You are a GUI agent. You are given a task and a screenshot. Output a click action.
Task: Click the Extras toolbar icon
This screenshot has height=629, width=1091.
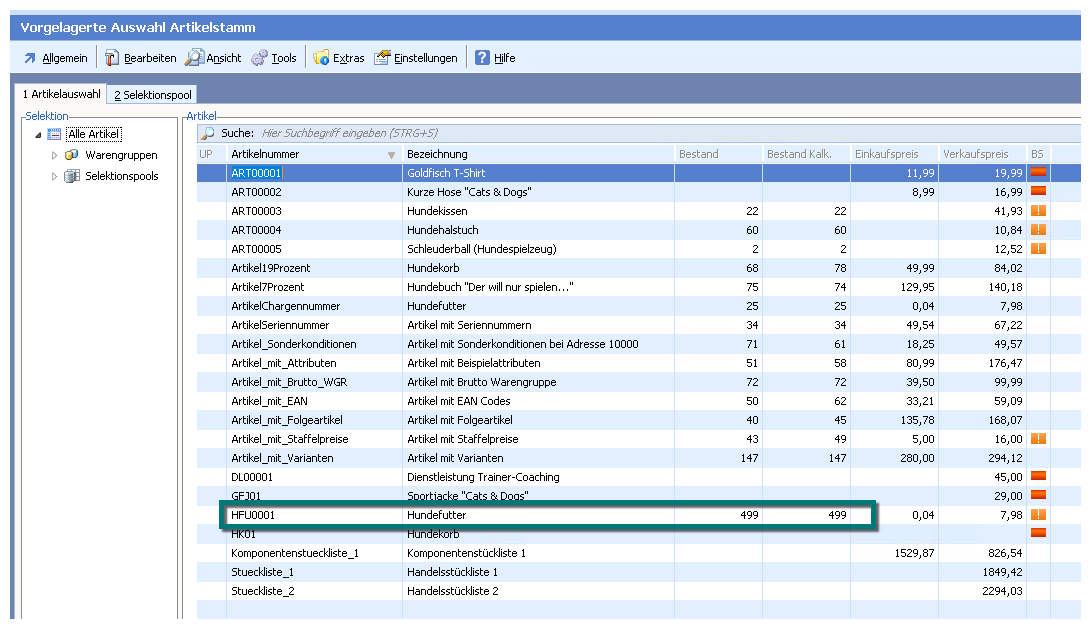click(321, 58)
